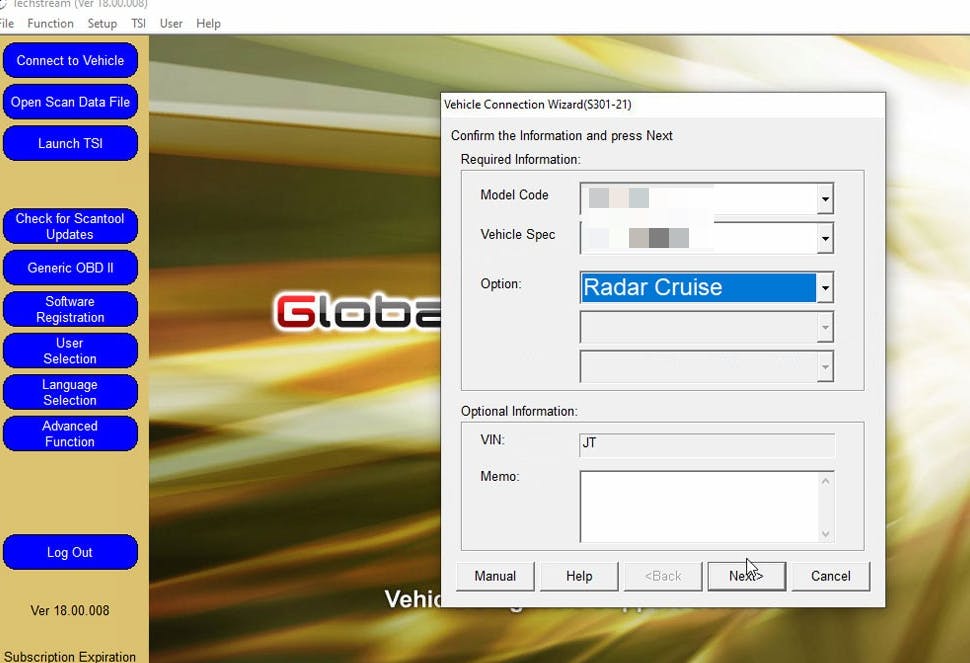Open the Help menu in menu bar

pos(208,23)
